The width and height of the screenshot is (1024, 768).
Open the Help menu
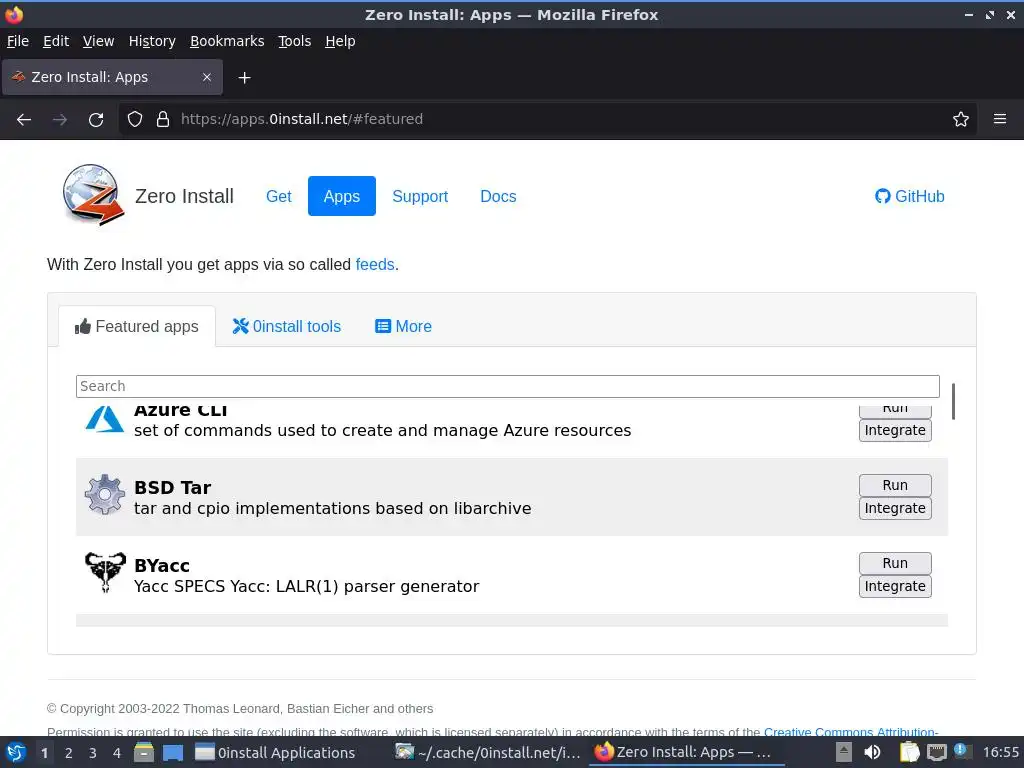pos(340,41)
